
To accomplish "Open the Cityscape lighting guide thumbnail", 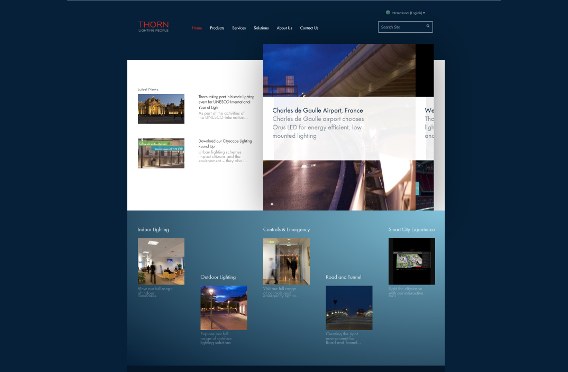I will coord(161,153).
